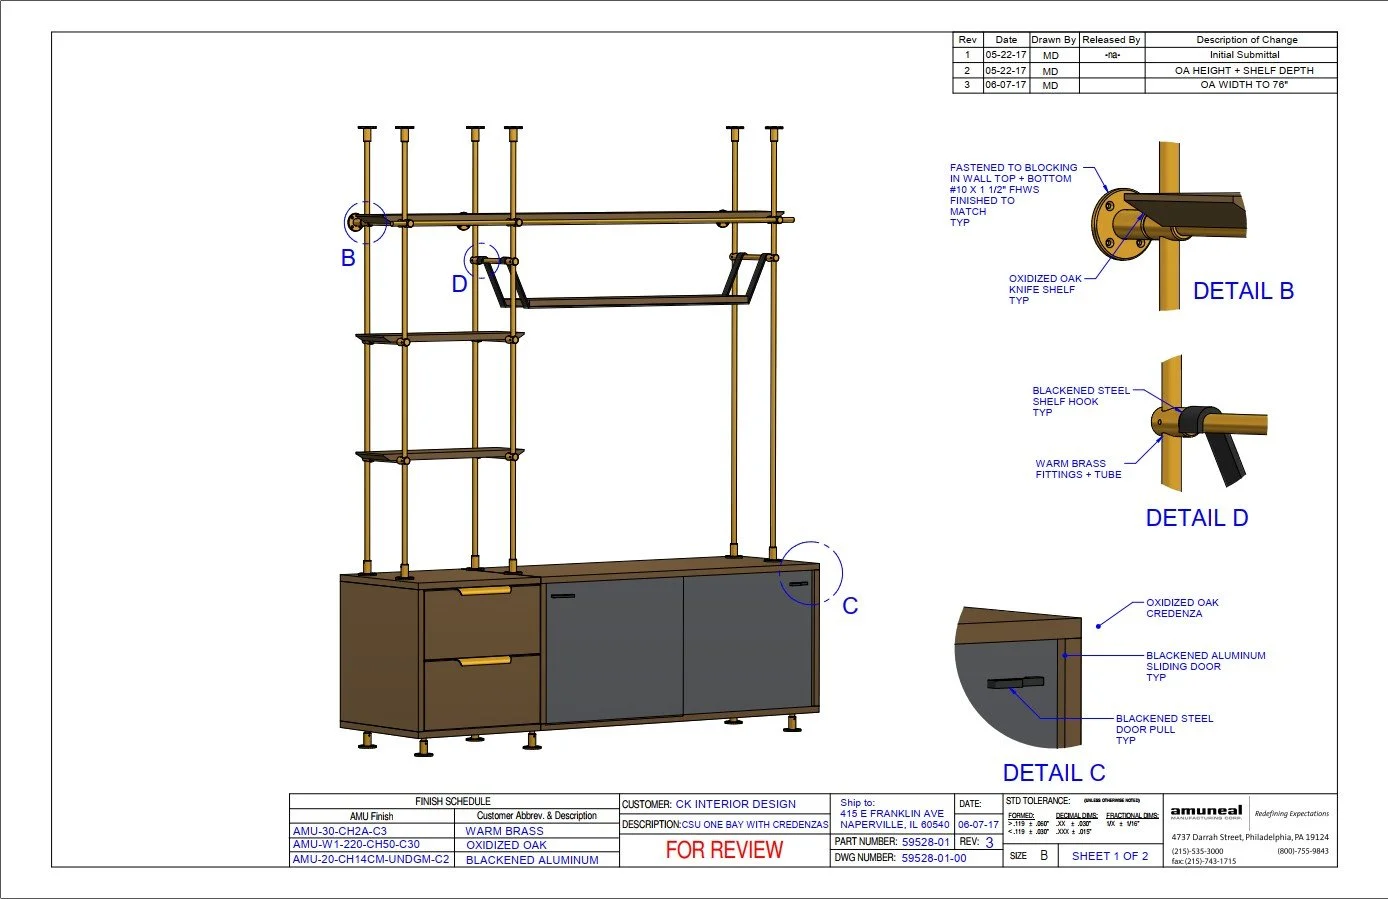Screen dimensions: 1388x899
Task: Click OXIDIZED OAK in the finish schedule
Action: point(507,845)
